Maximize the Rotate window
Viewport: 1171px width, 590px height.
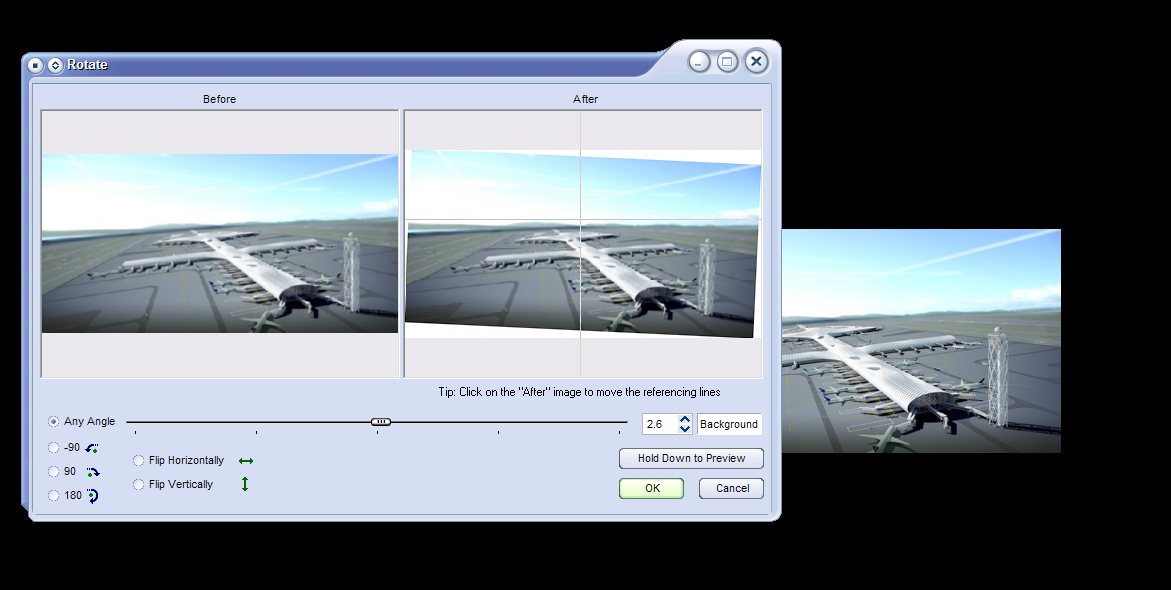pos(727,62)
